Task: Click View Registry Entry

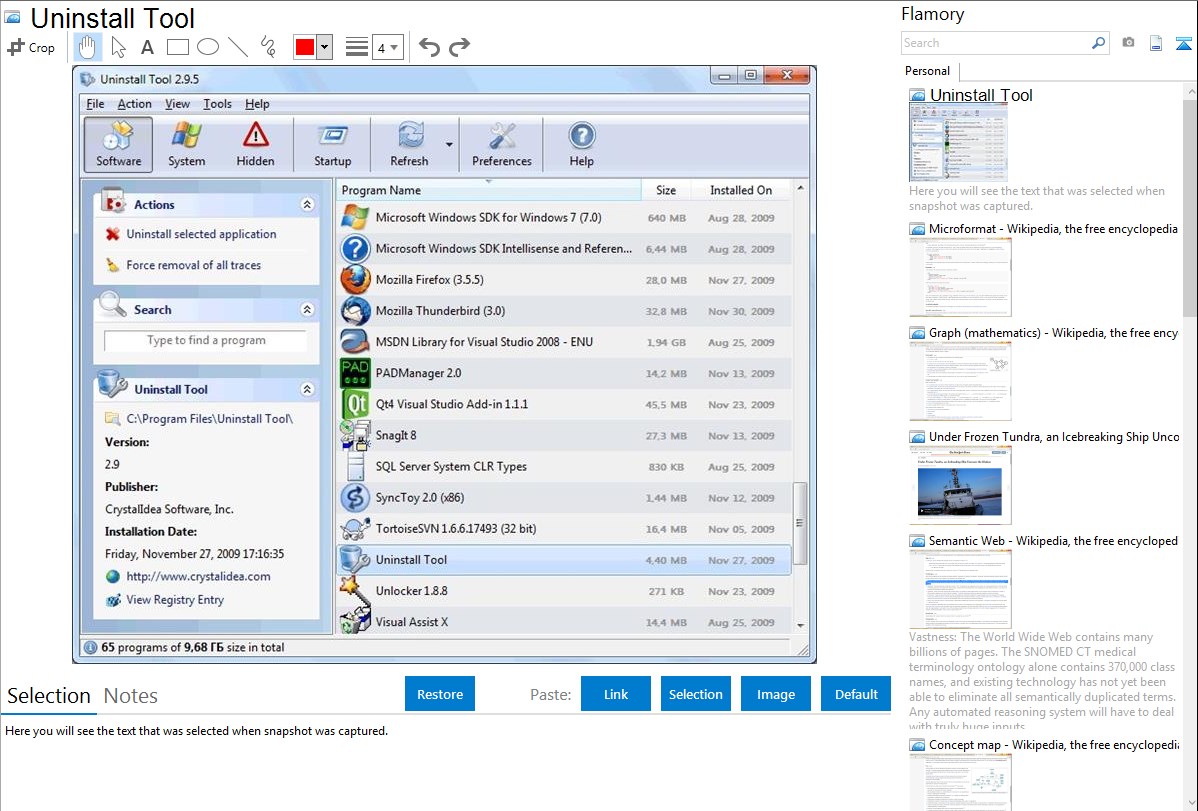Action: [x=175, y=600]
